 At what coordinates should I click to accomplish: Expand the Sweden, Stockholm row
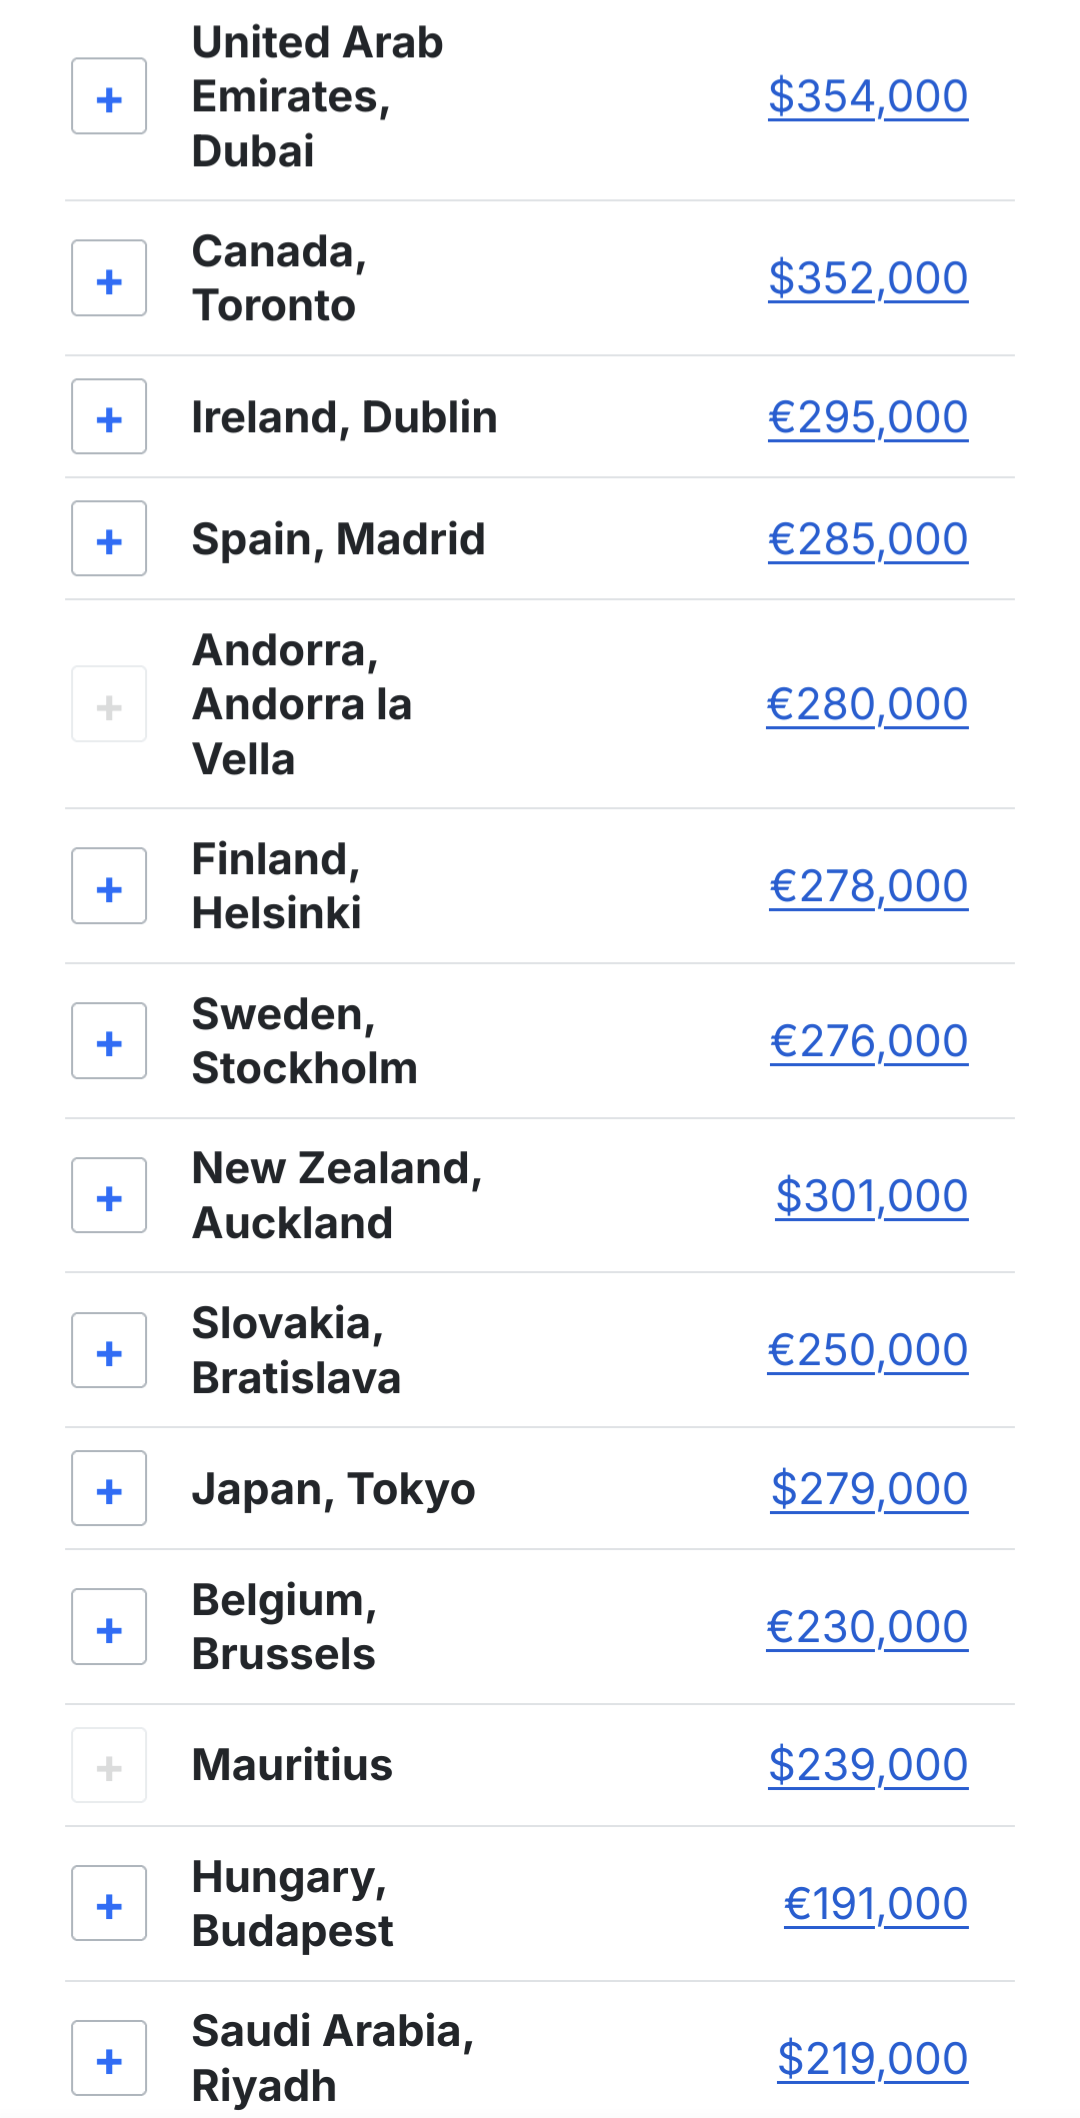click(x=109, y=1042)
